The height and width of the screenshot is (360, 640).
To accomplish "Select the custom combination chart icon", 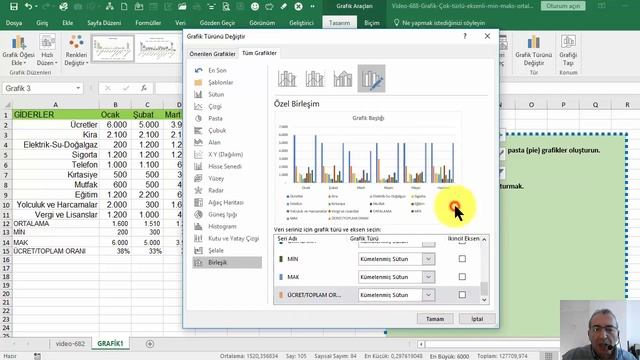I will (x=371, y=78).
